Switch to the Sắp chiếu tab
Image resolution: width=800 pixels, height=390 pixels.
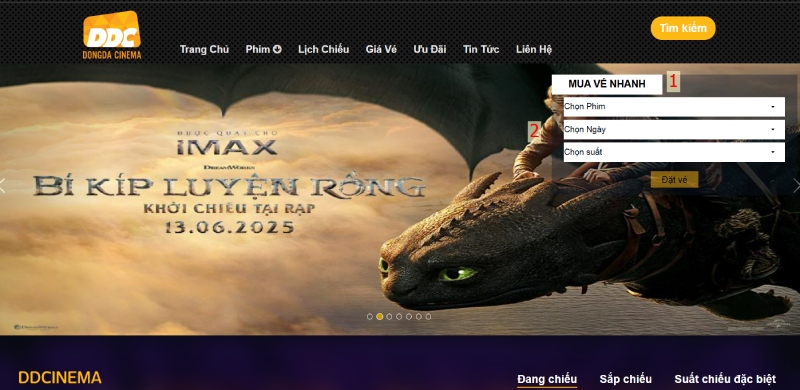tap(626, 379)
